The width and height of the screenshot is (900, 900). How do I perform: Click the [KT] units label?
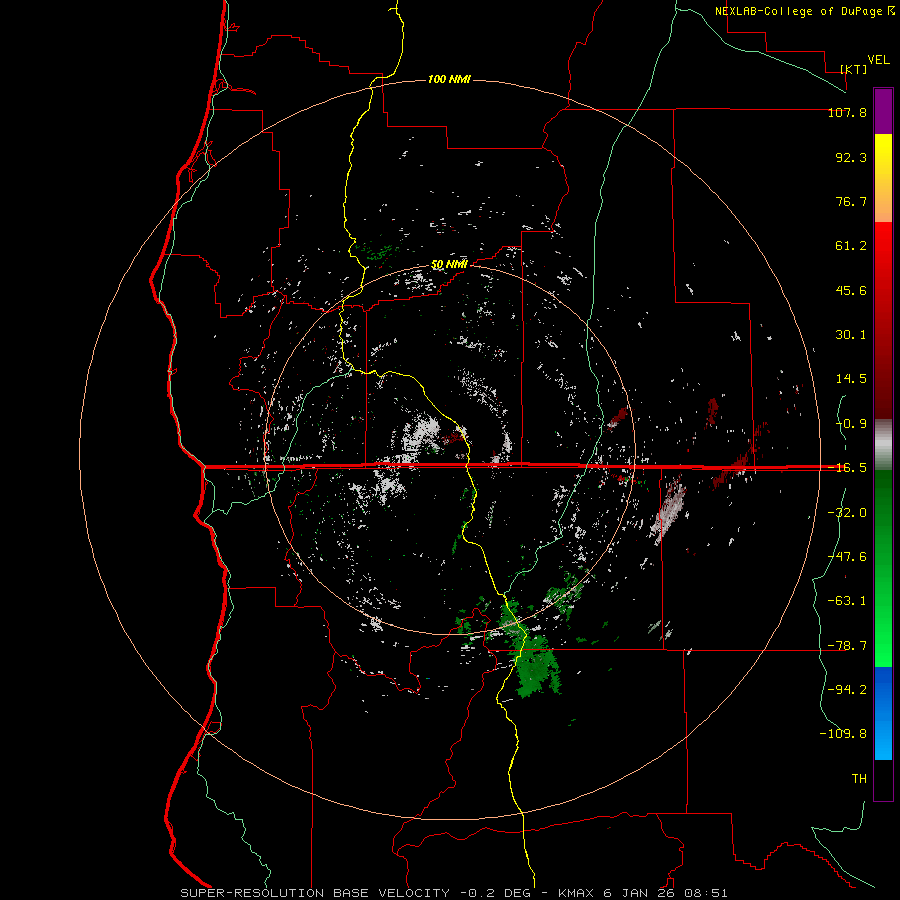pyautogui.click(x=854, y=69)
